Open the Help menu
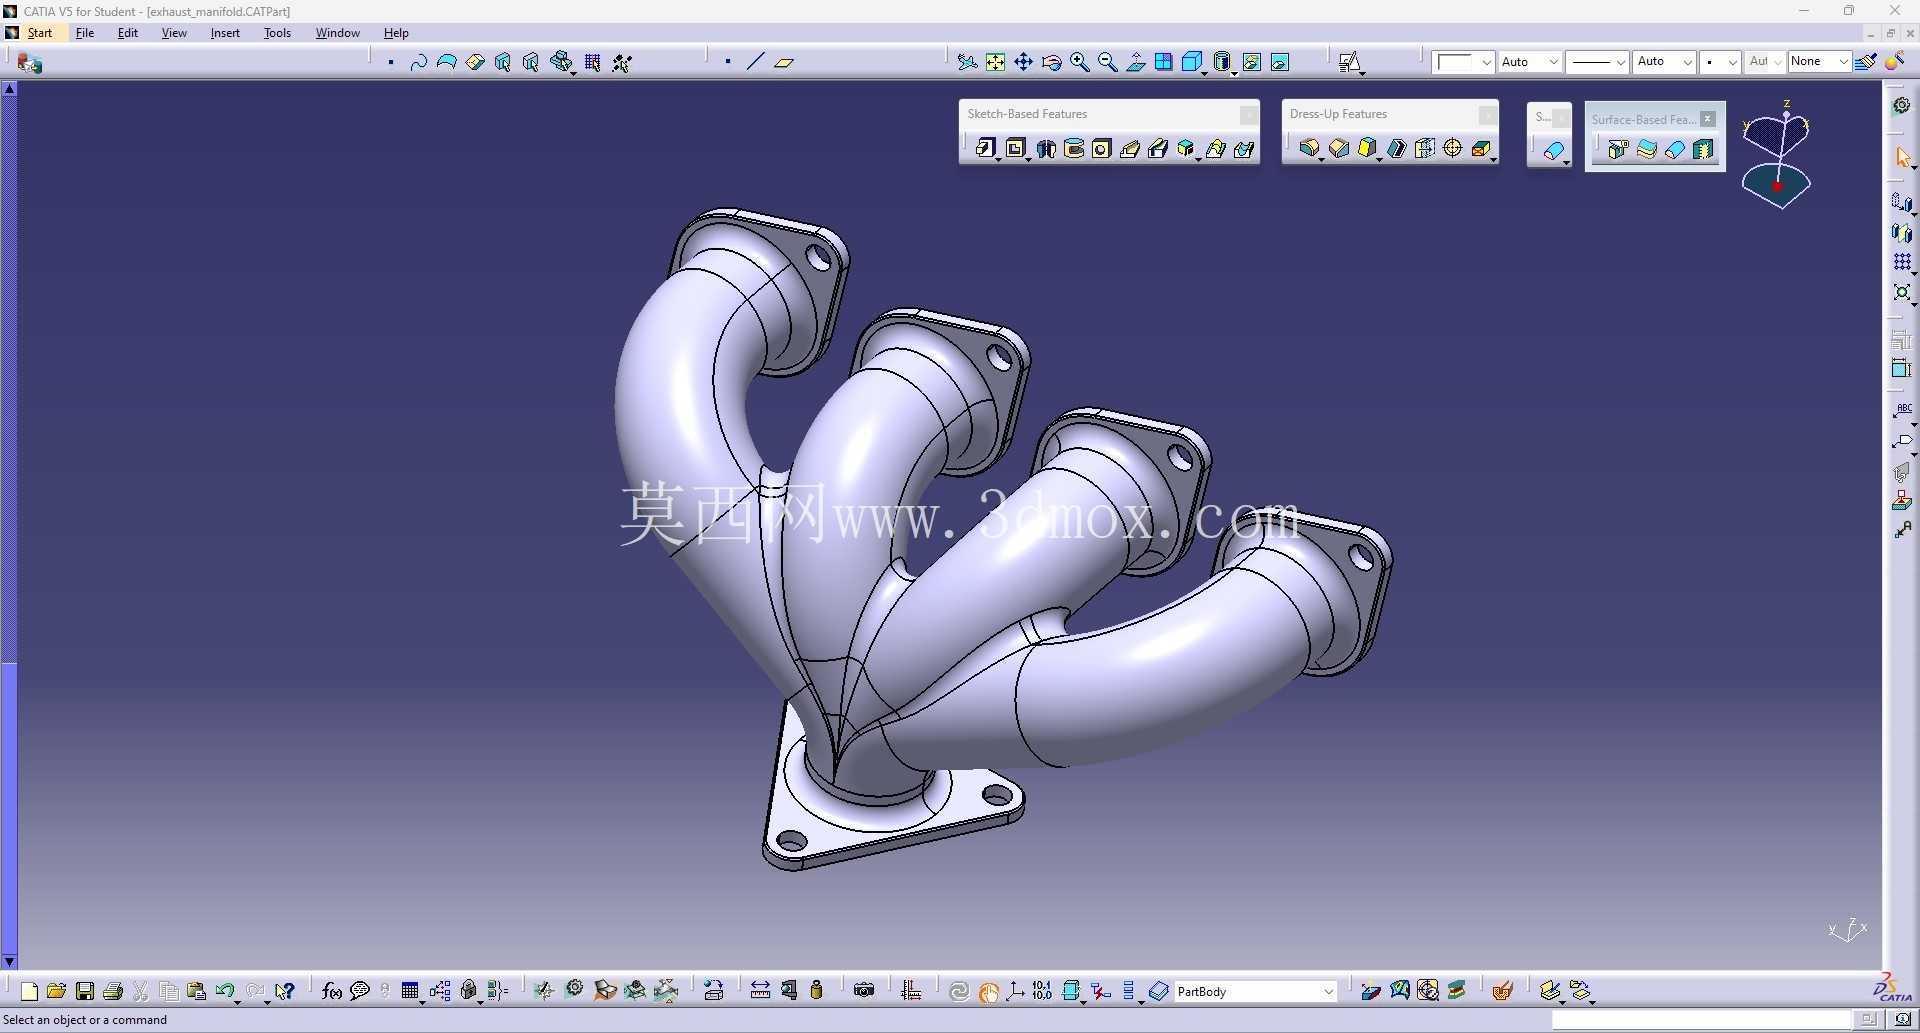Image resolution: width=1920 pixels, height=1033 pixels. [396, 33]
